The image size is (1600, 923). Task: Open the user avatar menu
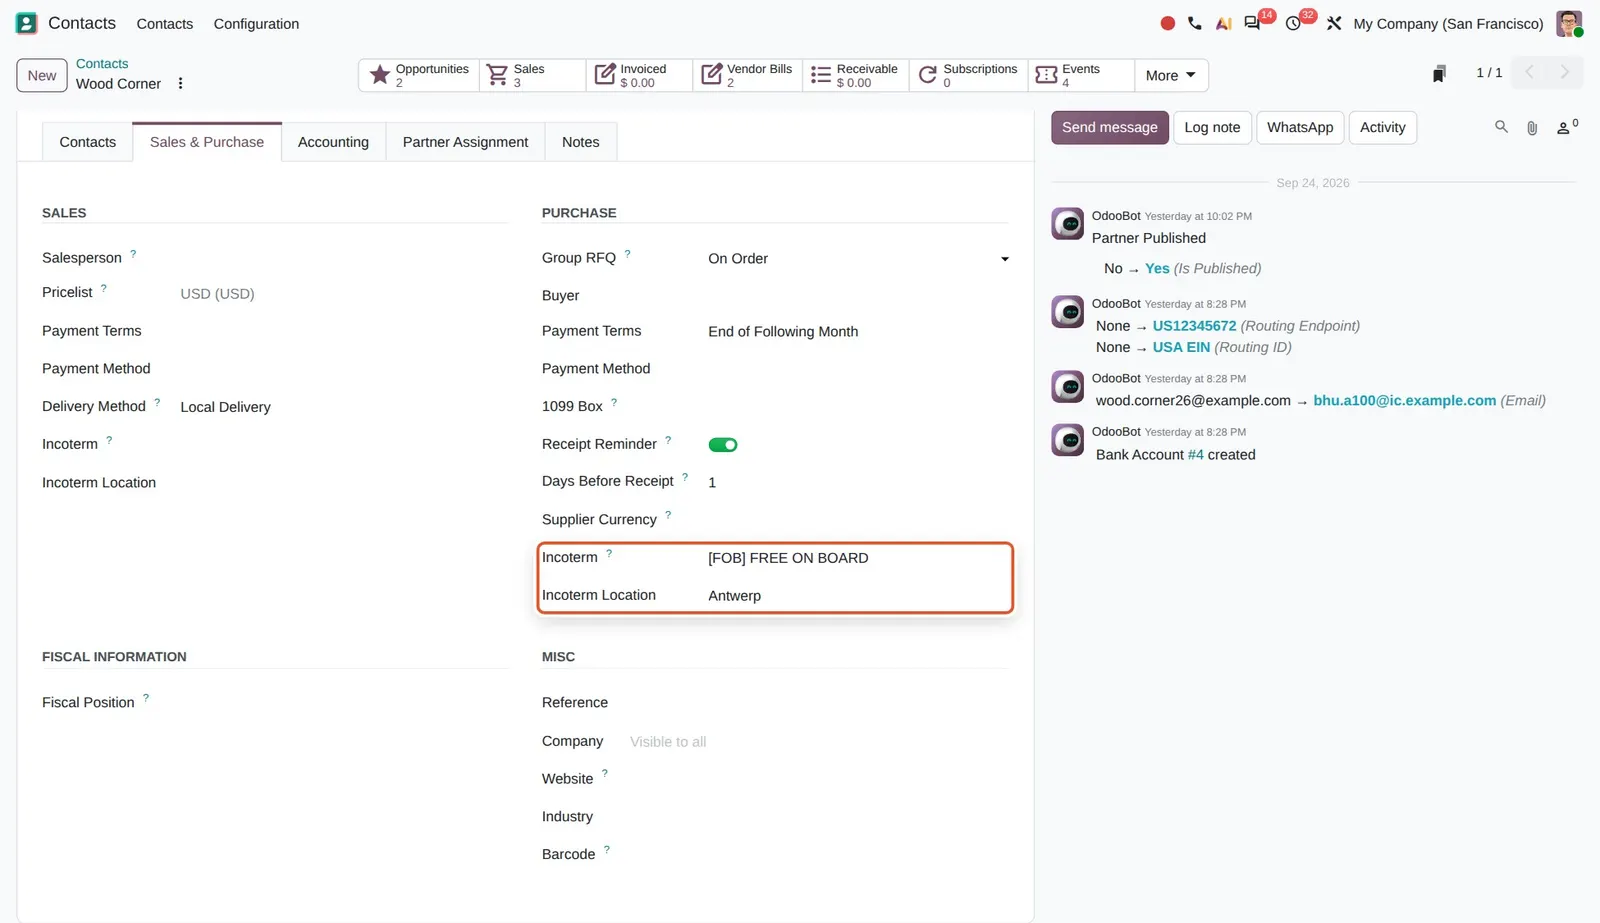pyautogui.click(x=1569, y=23)
